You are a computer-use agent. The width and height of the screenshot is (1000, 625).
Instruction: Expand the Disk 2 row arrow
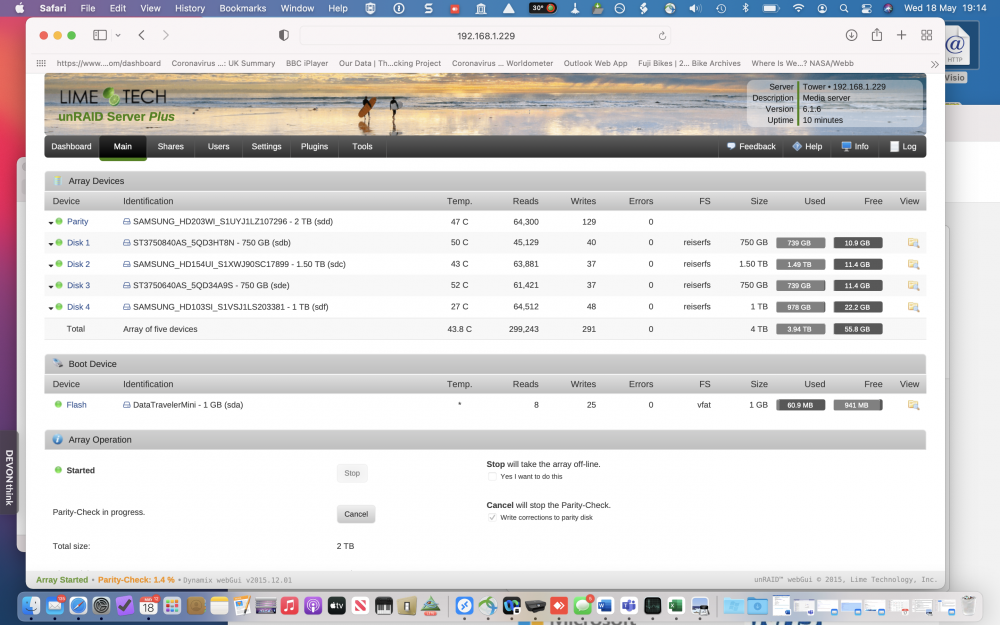(51, 265)
